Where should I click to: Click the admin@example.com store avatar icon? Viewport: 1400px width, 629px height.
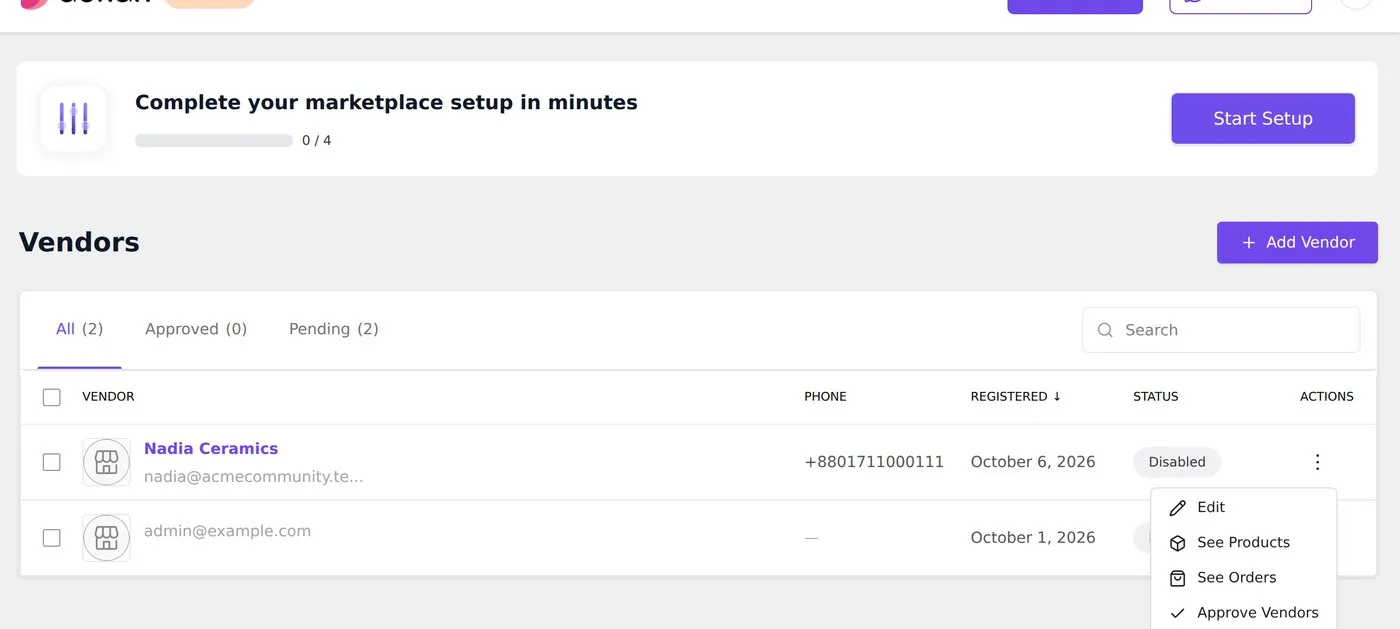point(106,538)
